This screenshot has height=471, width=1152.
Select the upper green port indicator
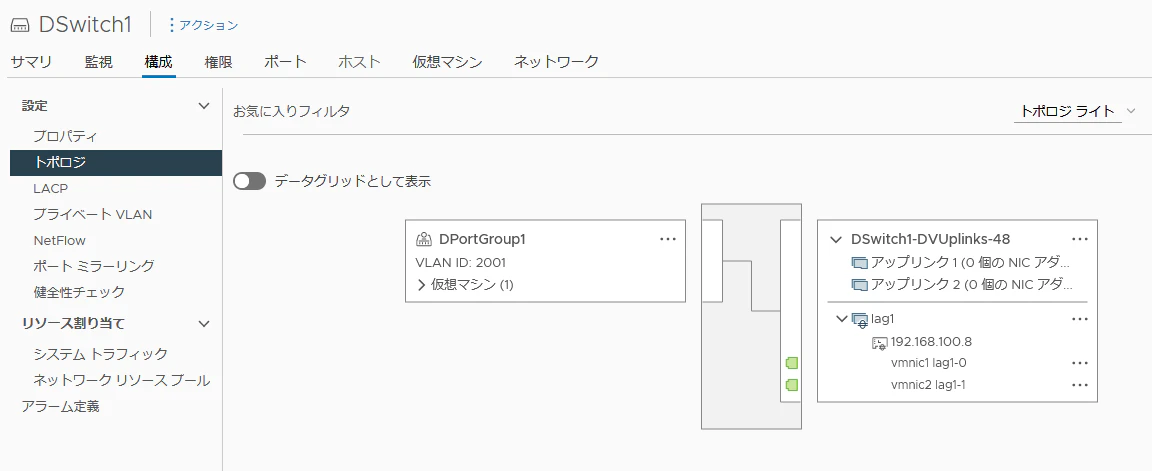click(x=791, y=363)
